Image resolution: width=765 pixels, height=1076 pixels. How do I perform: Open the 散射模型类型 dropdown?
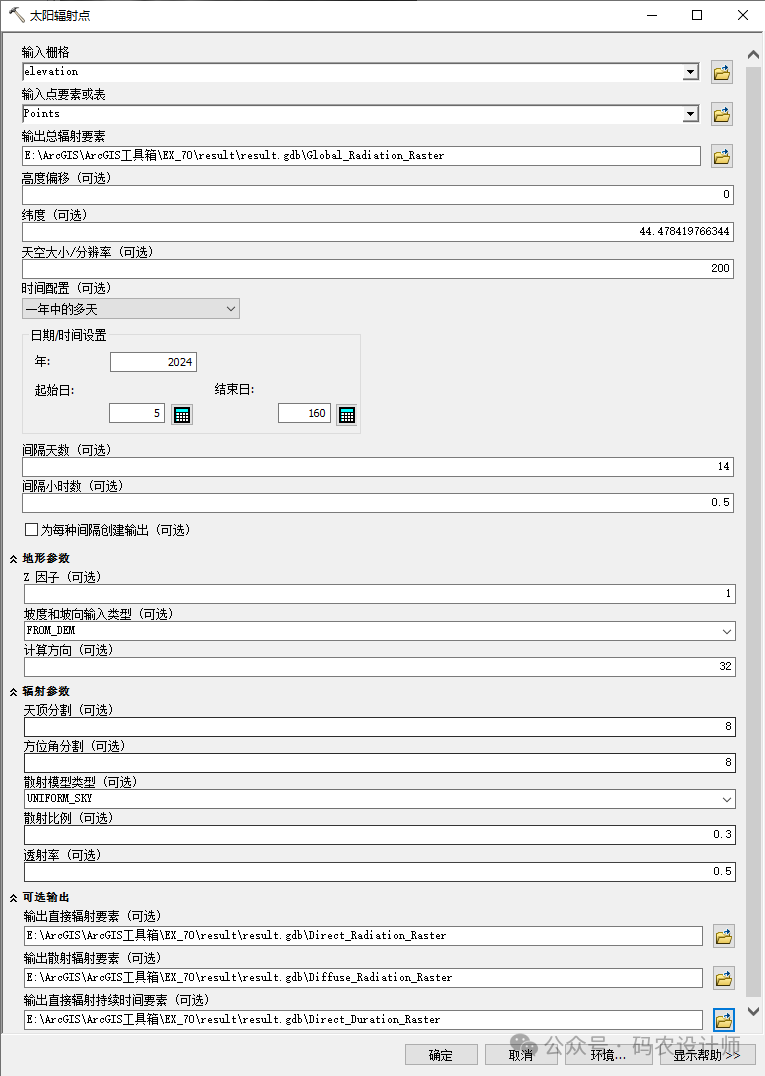click(379, 799)
